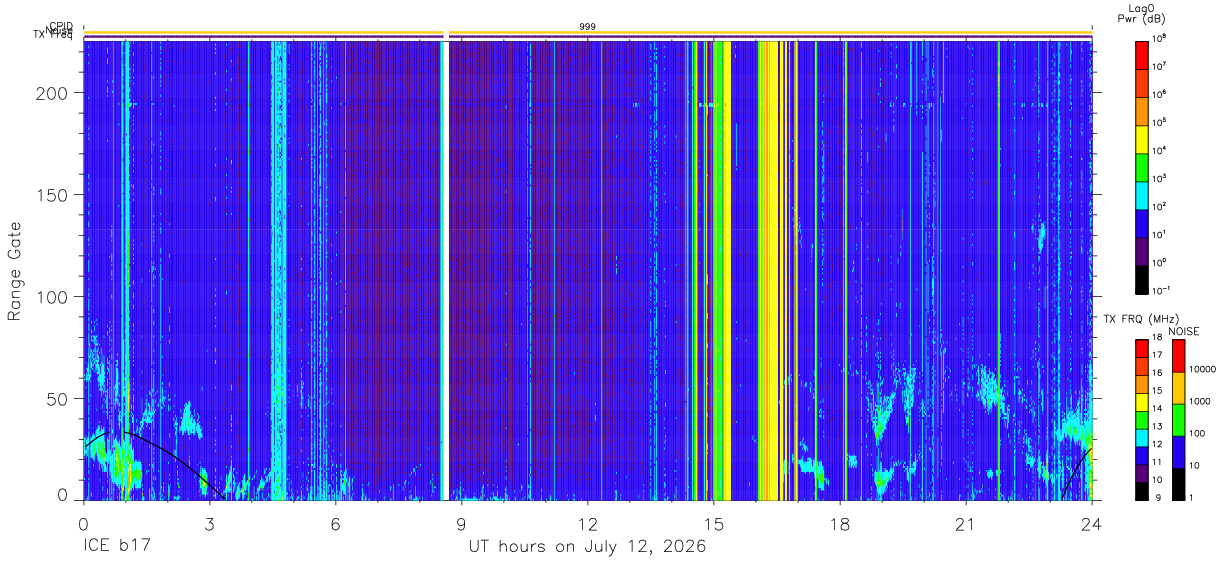Click the '18' label on TX FRQ colorbar
1228x567 pixels.
point(1158,339)
